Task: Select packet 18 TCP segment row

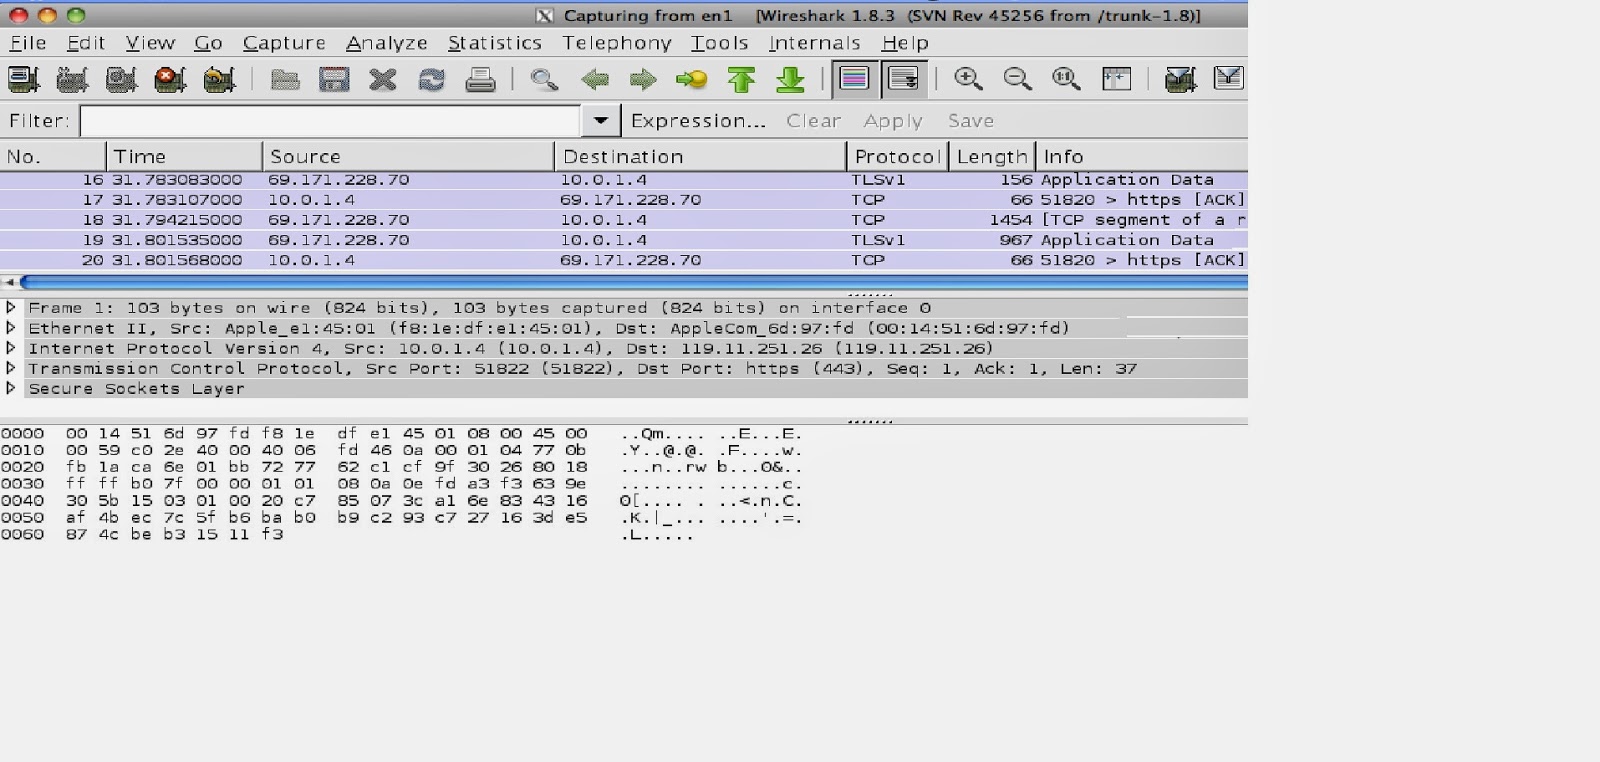Action: tap(624, 220)
